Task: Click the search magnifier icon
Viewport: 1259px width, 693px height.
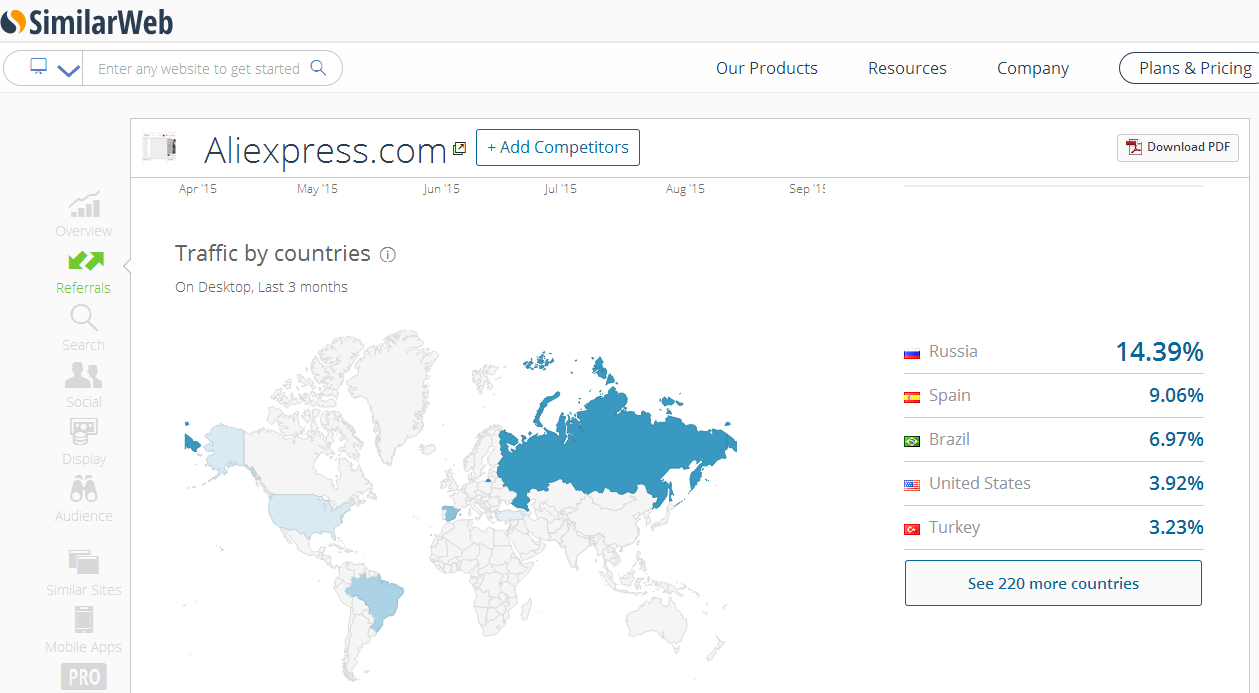Action: point(319,68)
